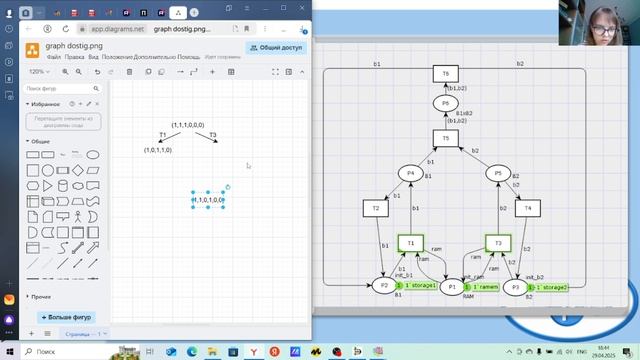Viewport: 640px width, 360px height.
Task: Select the callout speech bubble shape
Action: point(62,217)
